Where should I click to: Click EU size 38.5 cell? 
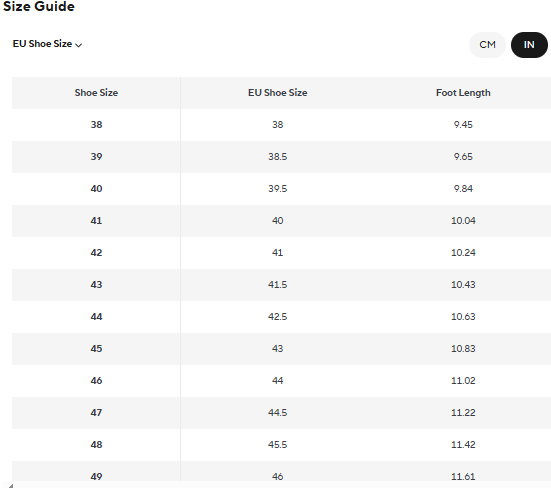(277, 157)
